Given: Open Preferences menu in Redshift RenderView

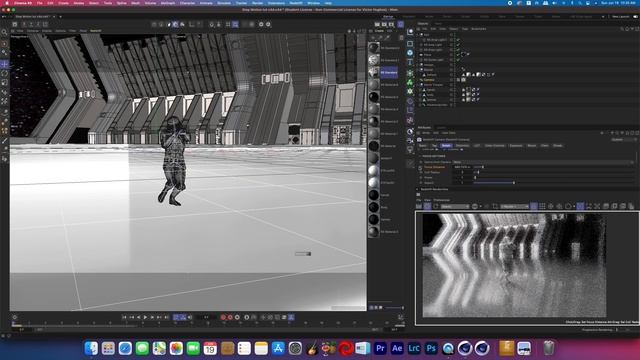Looking at the screenshot, I should click(x=441, y=200).
